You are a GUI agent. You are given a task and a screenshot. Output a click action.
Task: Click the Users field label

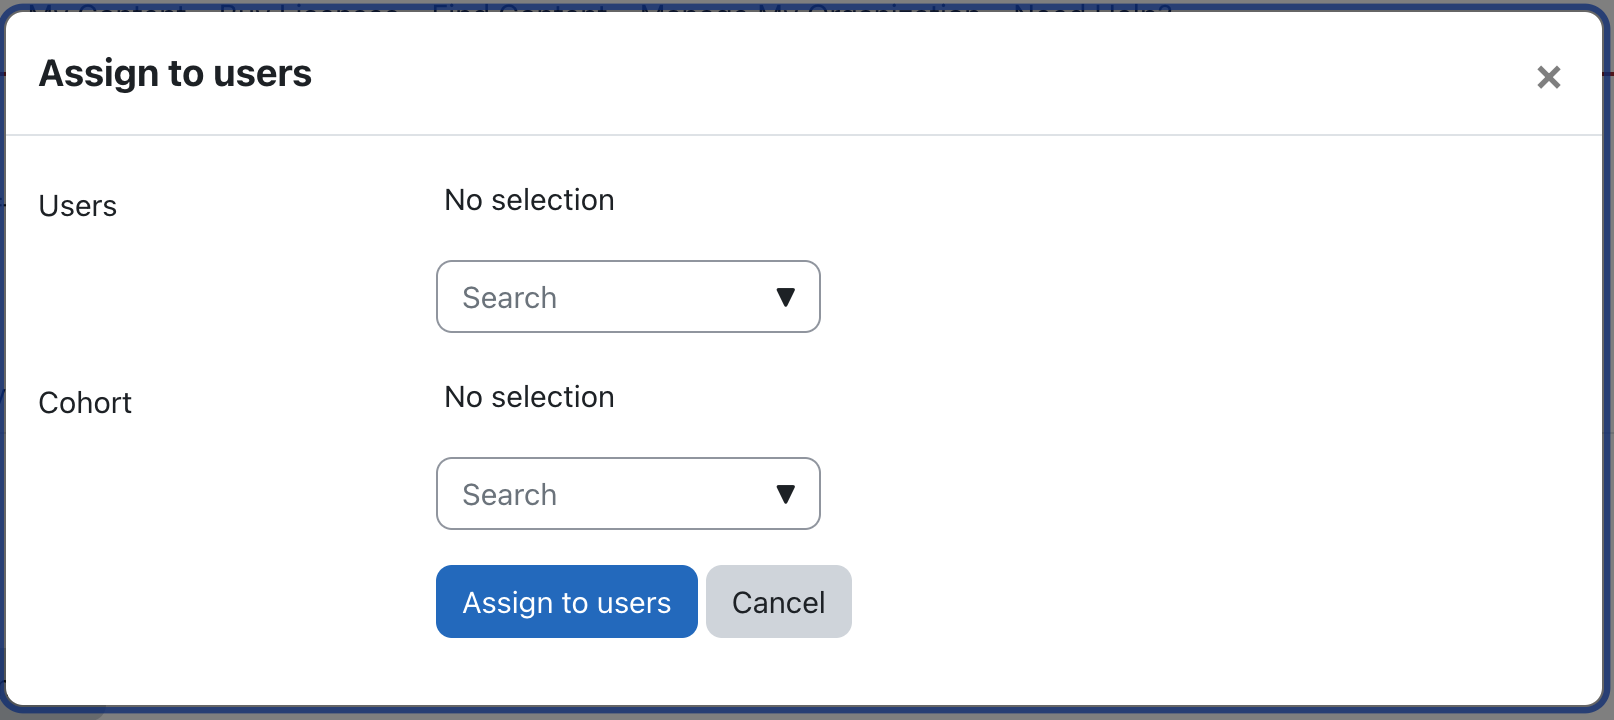point(78,206)
